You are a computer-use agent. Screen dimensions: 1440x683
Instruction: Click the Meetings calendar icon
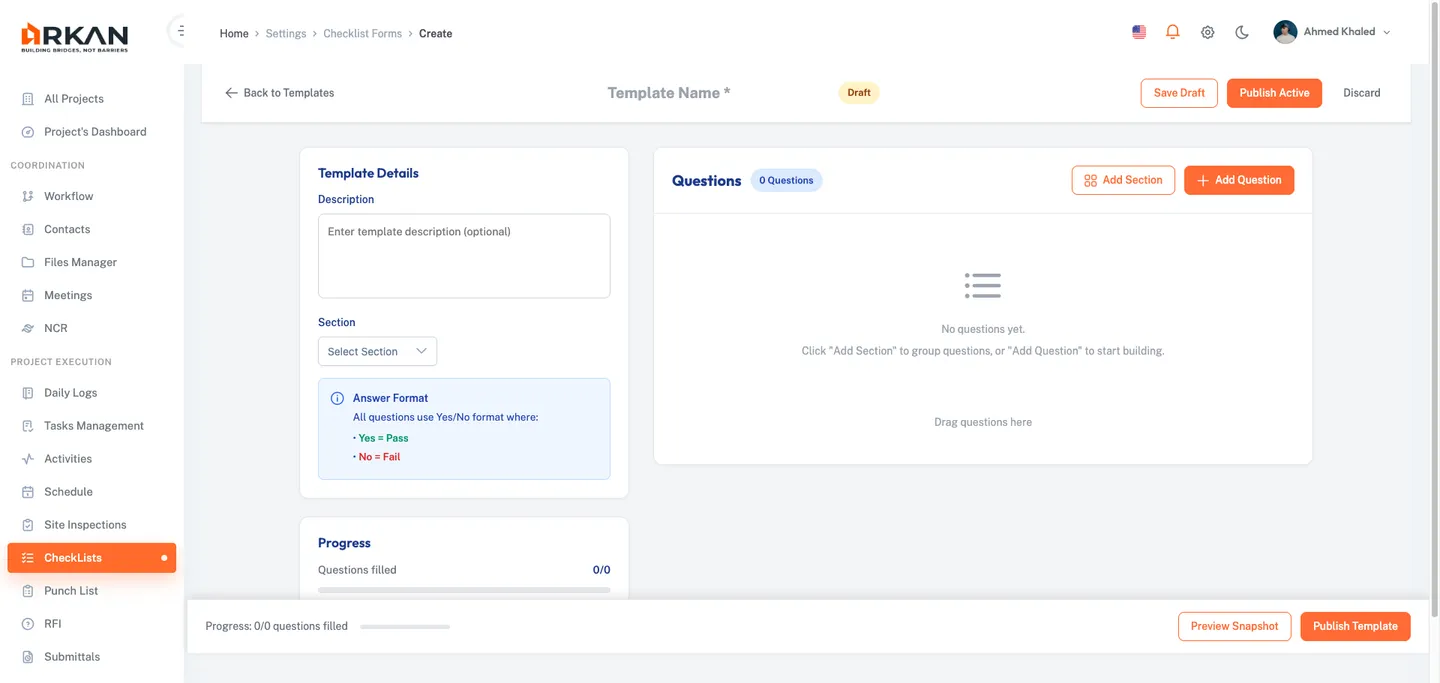coord(28,294)
